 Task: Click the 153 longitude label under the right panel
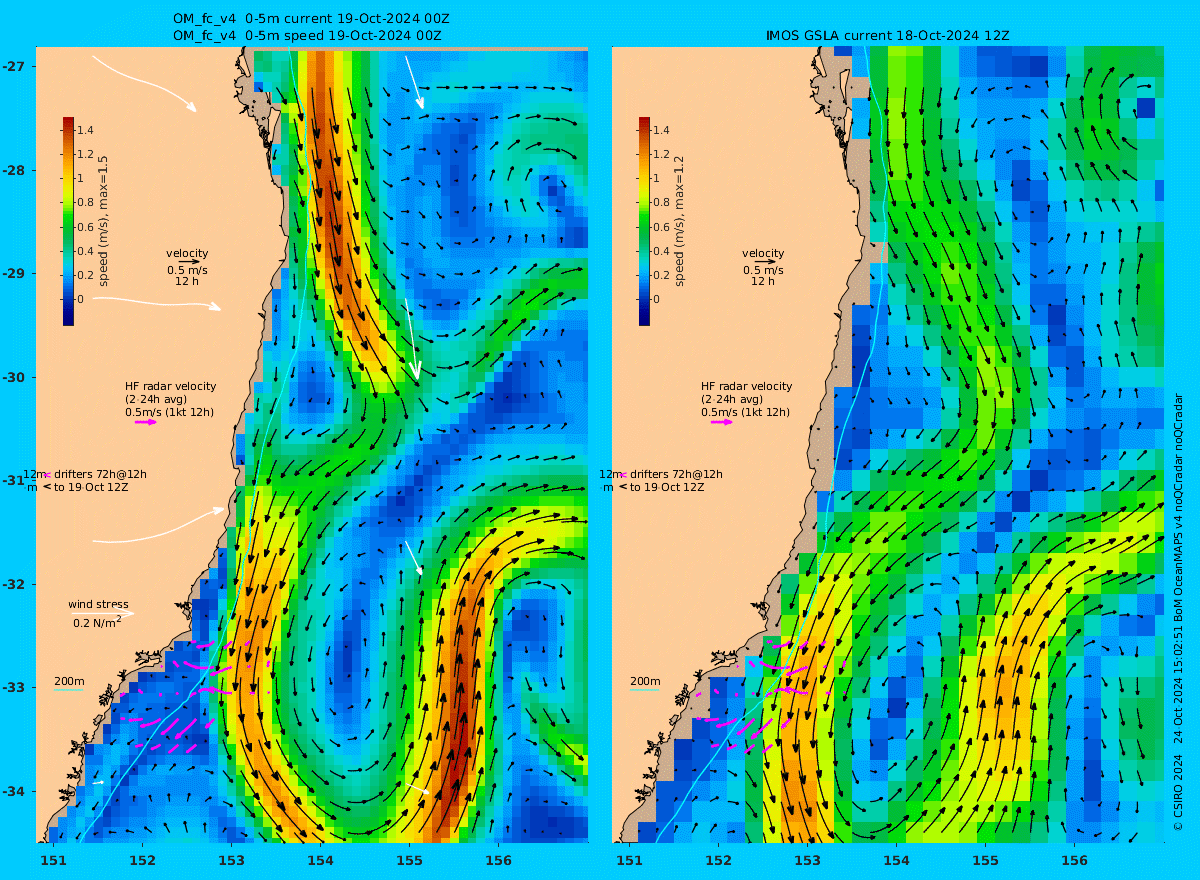807,860
